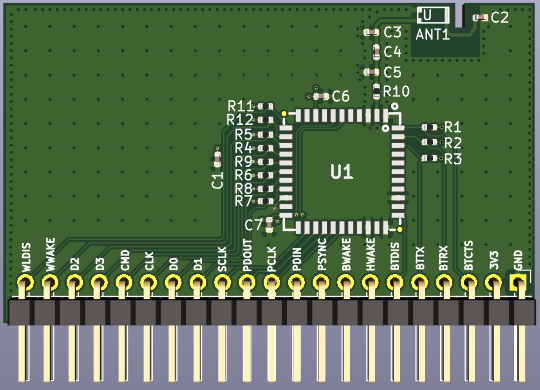Click the WLDIS pin pad
This screenshot has height=390, width=540.
point(25,283)
